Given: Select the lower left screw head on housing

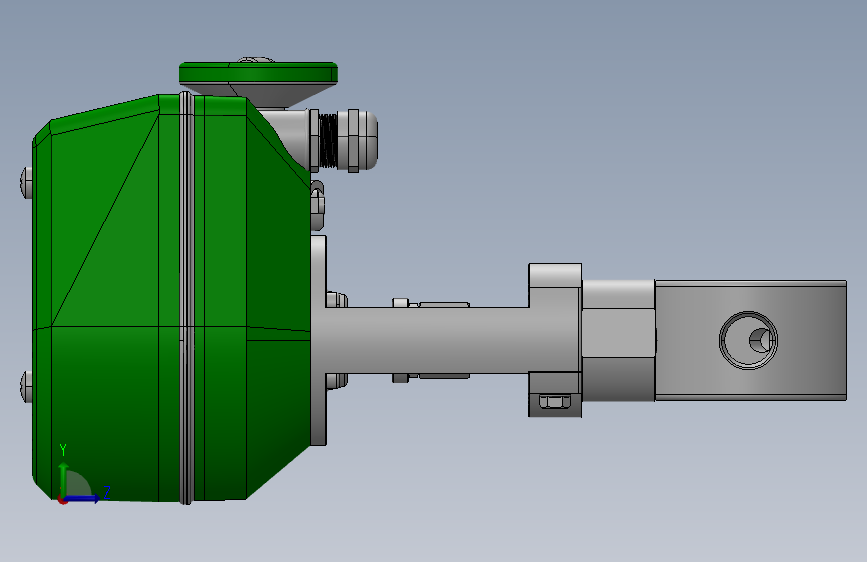Looking at the screenshot, I should [x=26, y=387].
